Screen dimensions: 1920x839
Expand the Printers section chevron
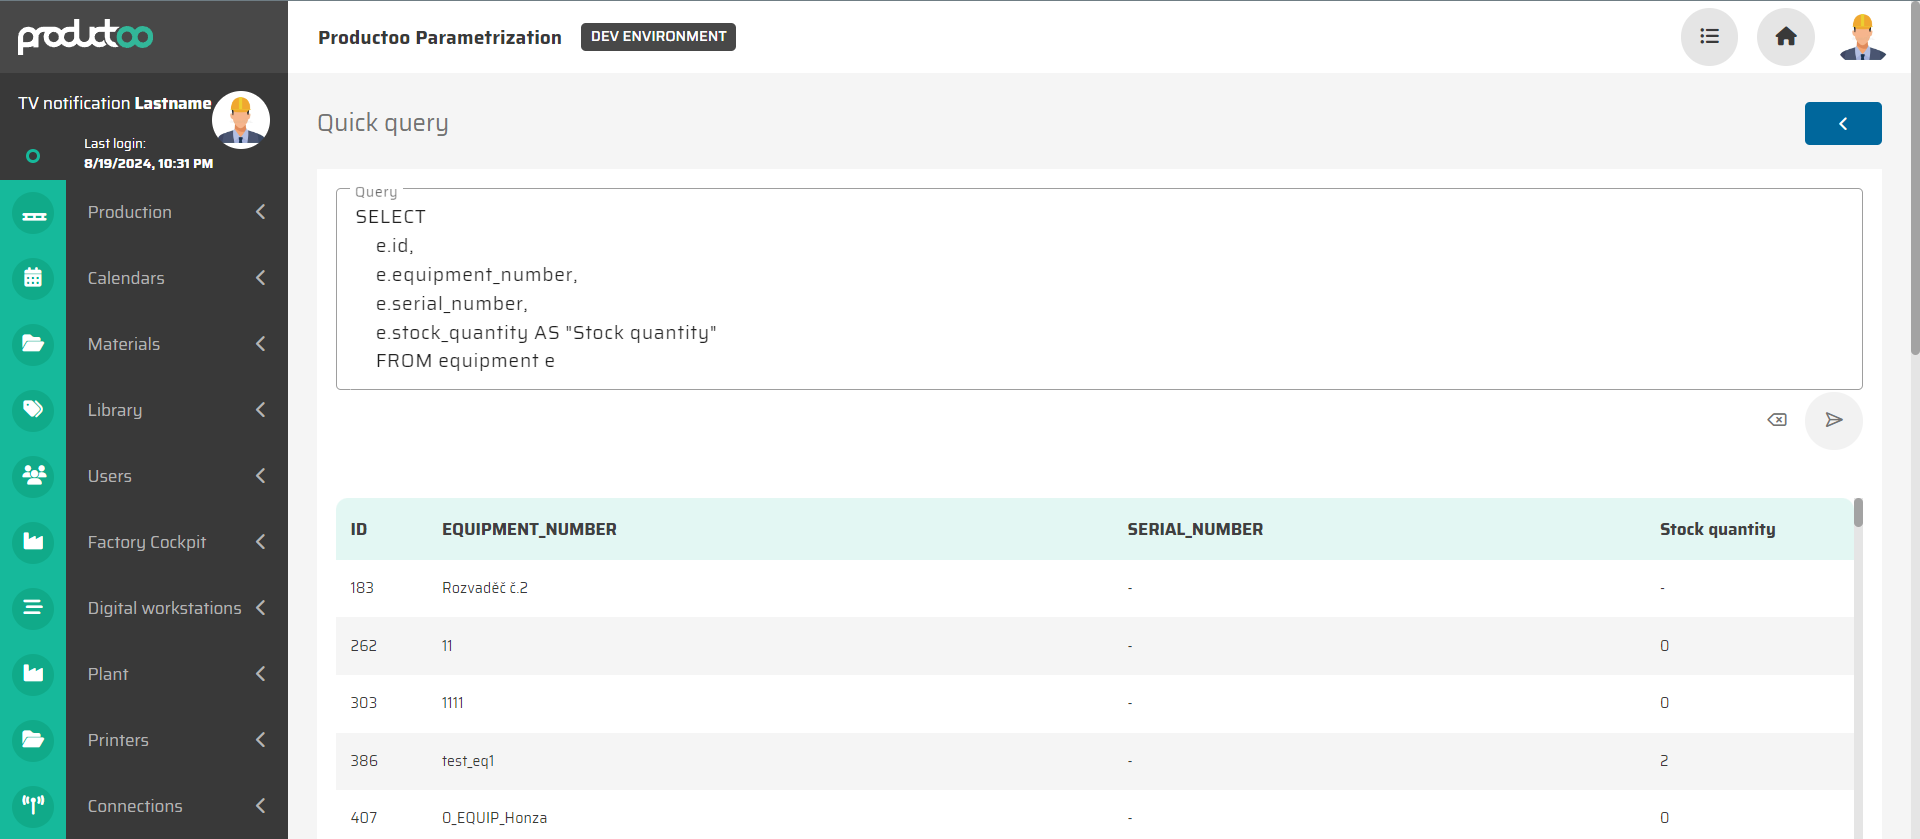pos(261,740)
